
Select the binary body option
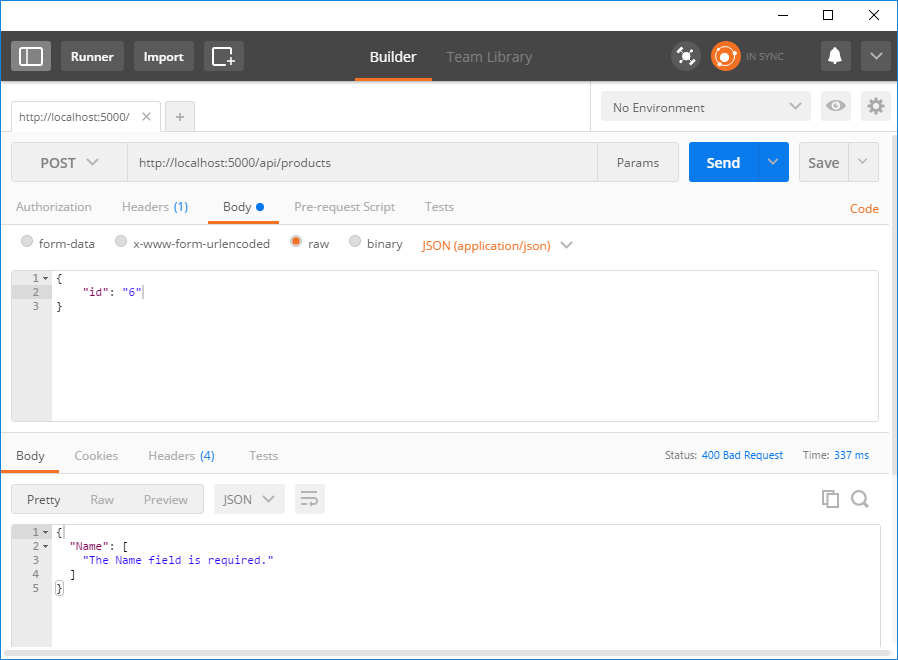click(355, 243)
